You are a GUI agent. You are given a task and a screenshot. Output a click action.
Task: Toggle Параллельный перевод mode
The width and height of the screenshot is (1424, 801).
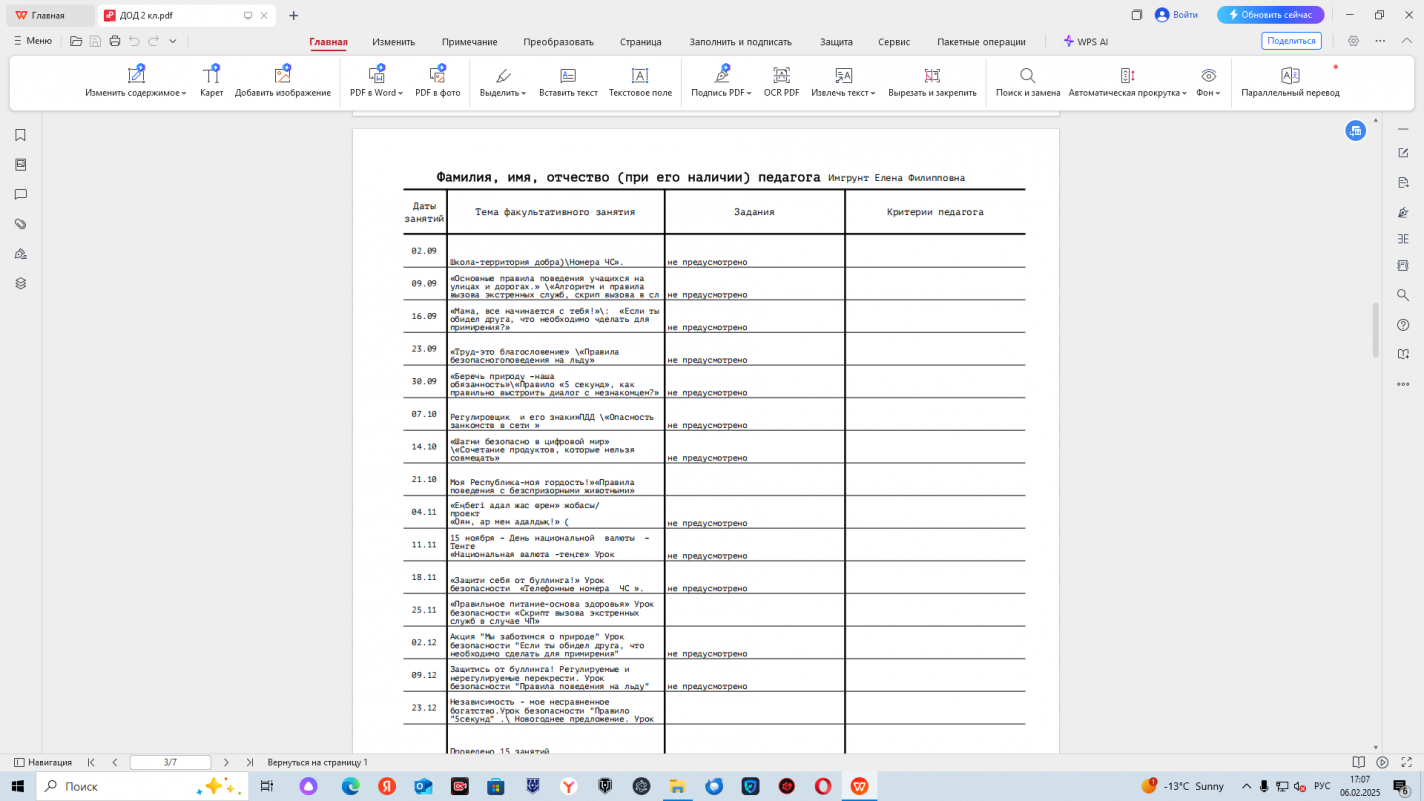pyautogui.click(x=1290, y=76)
